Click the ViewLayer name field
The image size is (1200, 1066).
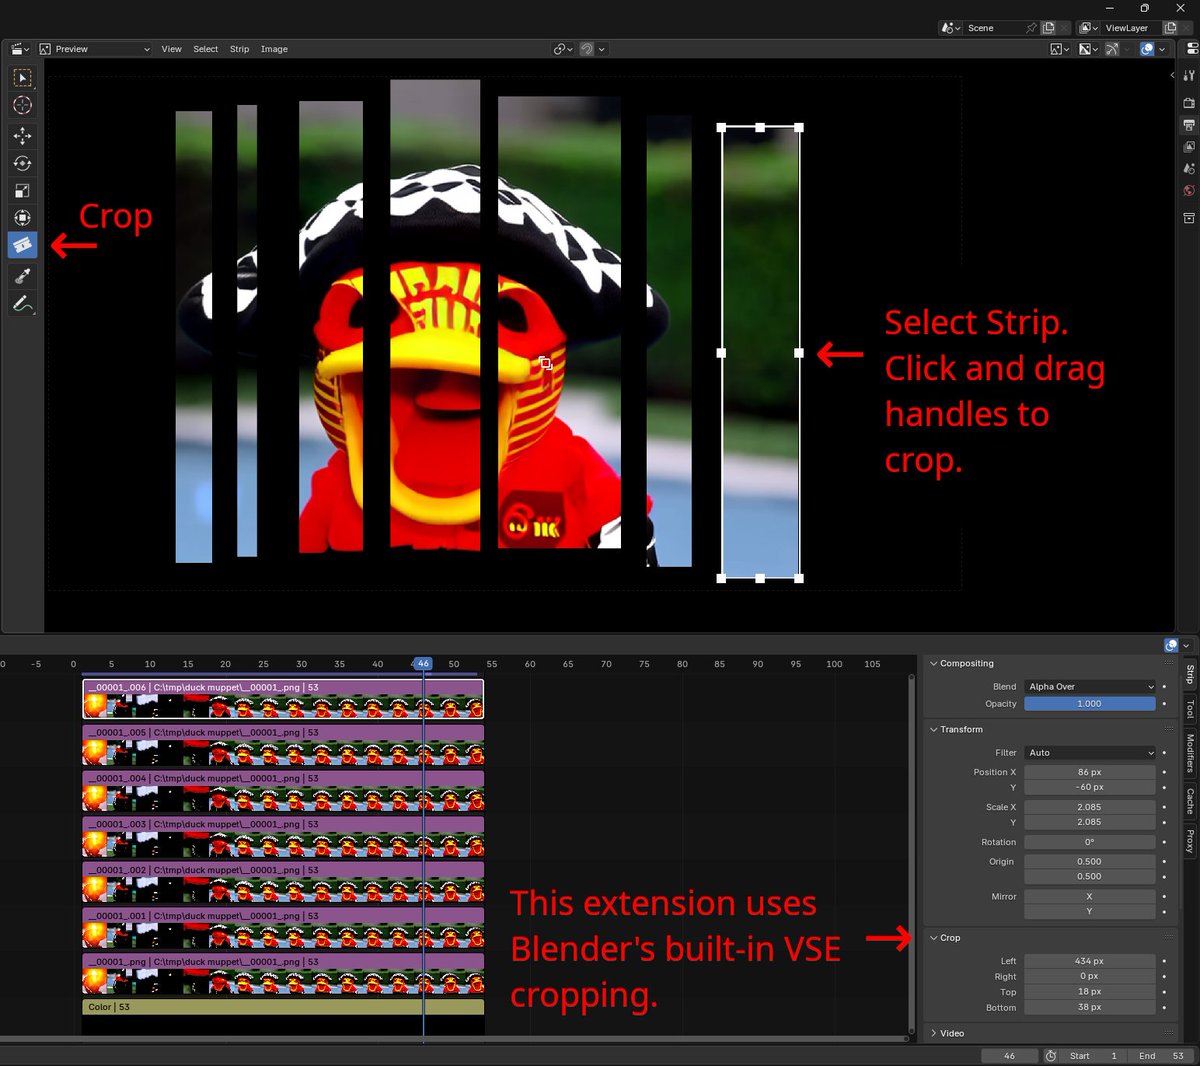point(1130,28)
